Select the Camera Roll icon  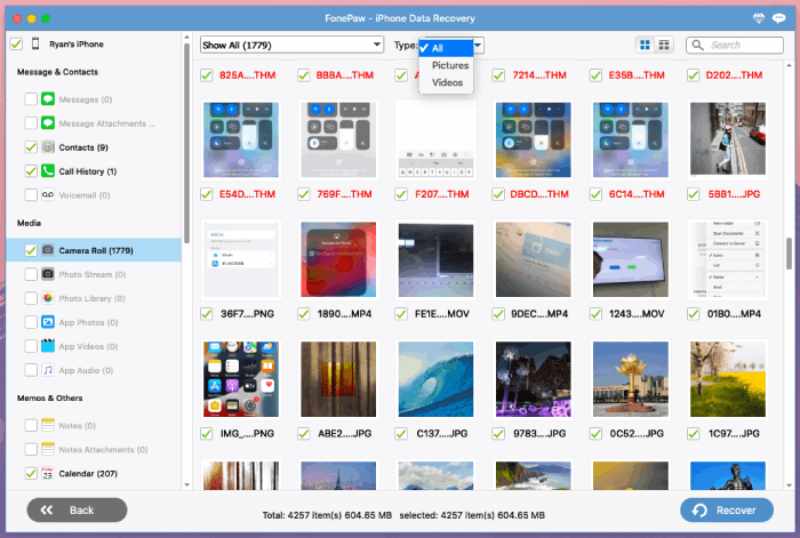[x=48, y=250]
